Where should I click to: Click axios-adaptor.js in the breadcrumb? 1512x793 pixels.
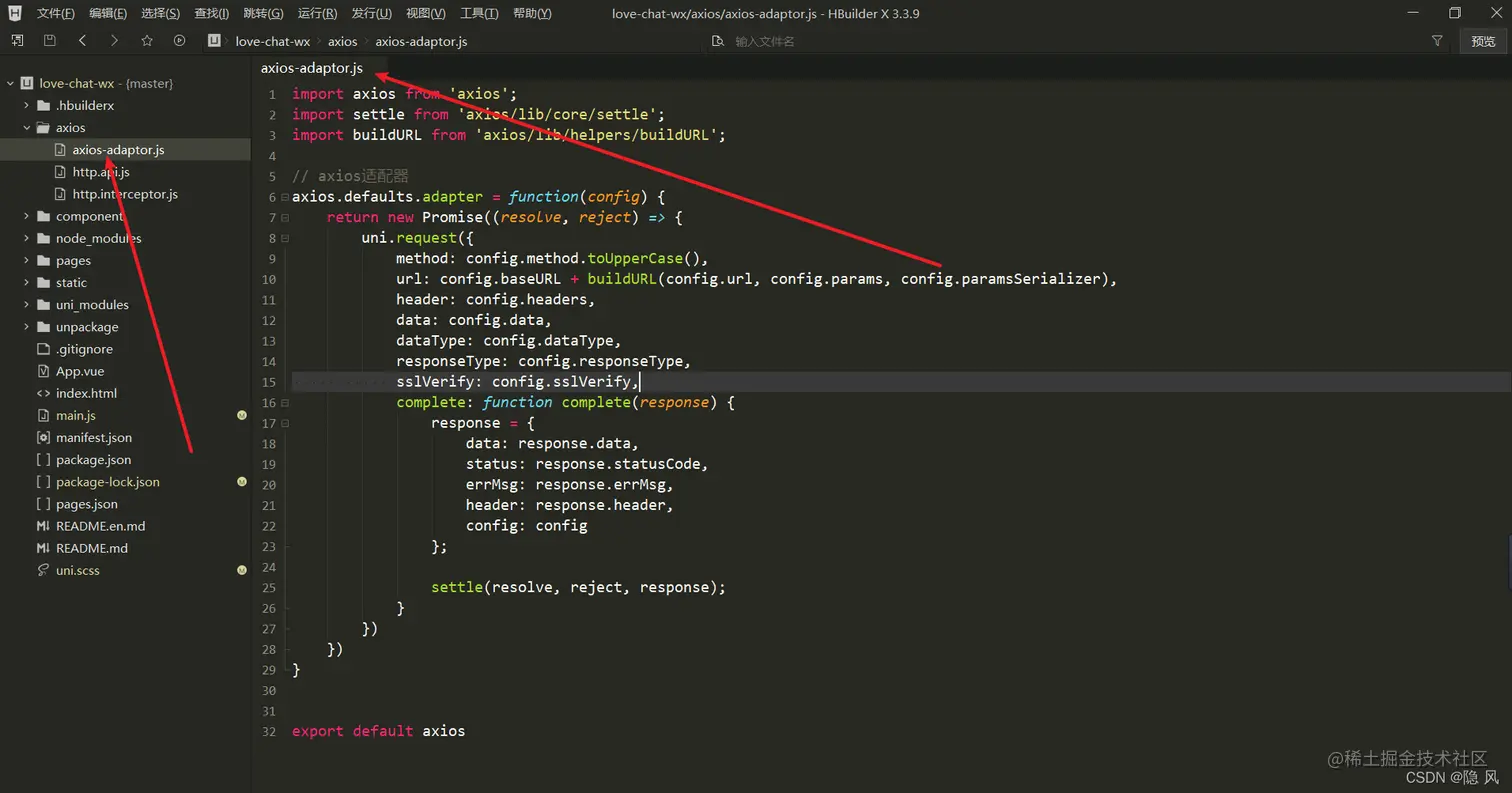click(421, 41)
